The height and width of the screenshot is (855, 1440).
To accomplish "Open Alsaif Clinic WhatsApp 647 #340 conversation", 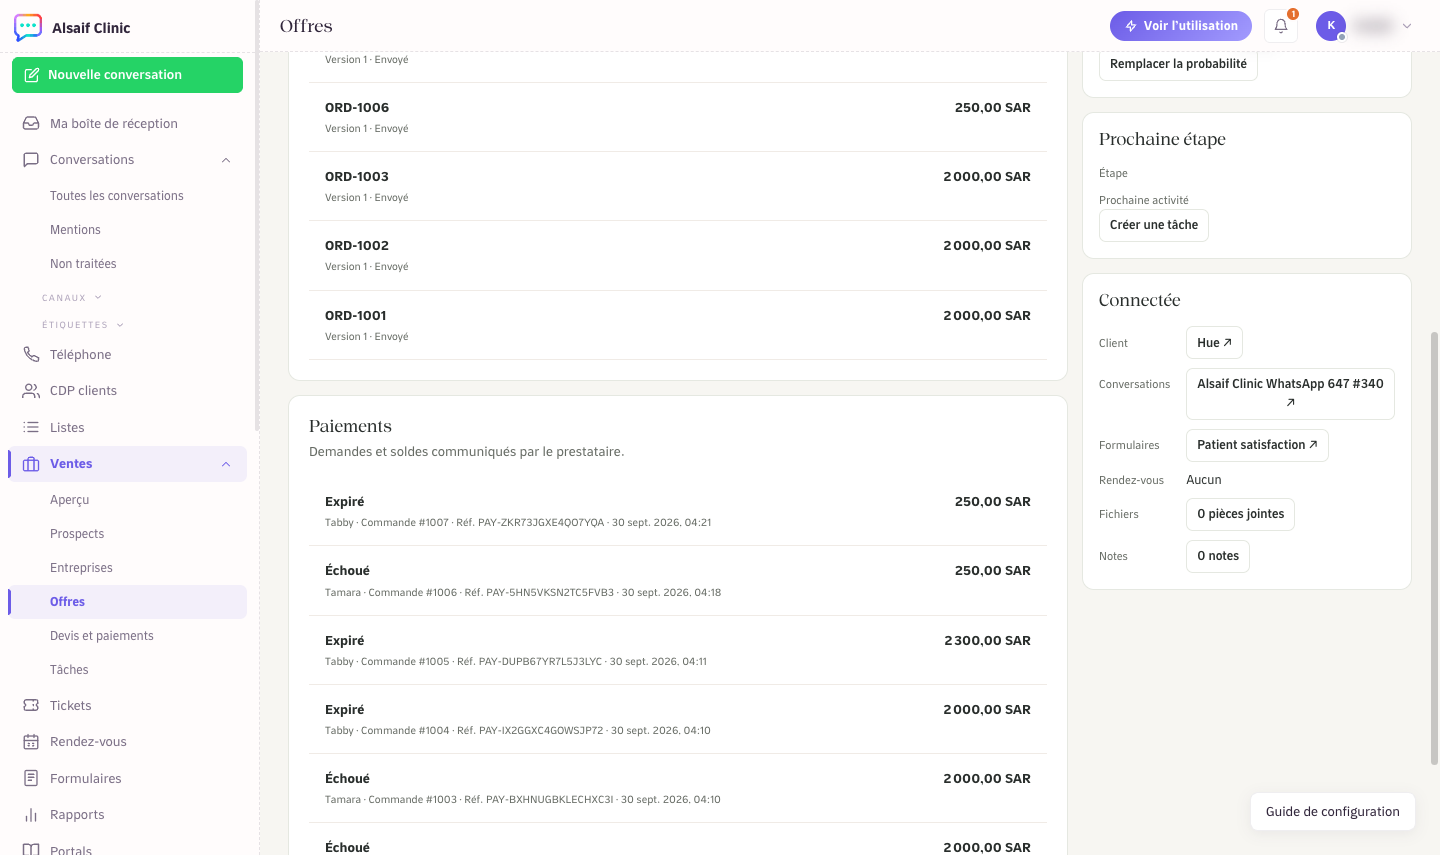I will [1290, 393].
